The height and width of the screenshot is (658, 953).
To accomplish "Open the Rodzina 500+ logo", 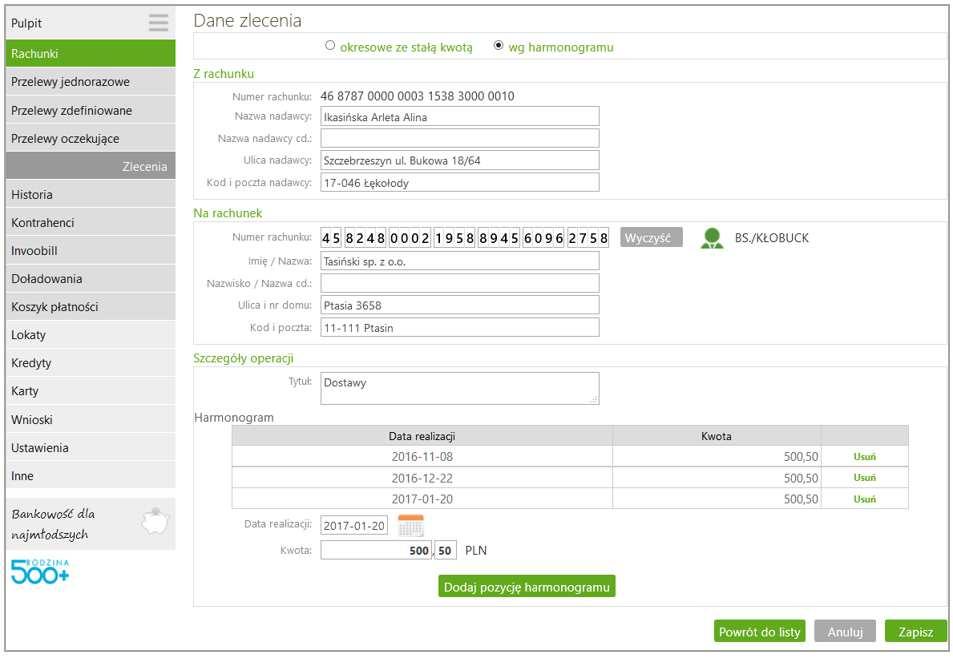I will 40,571.
